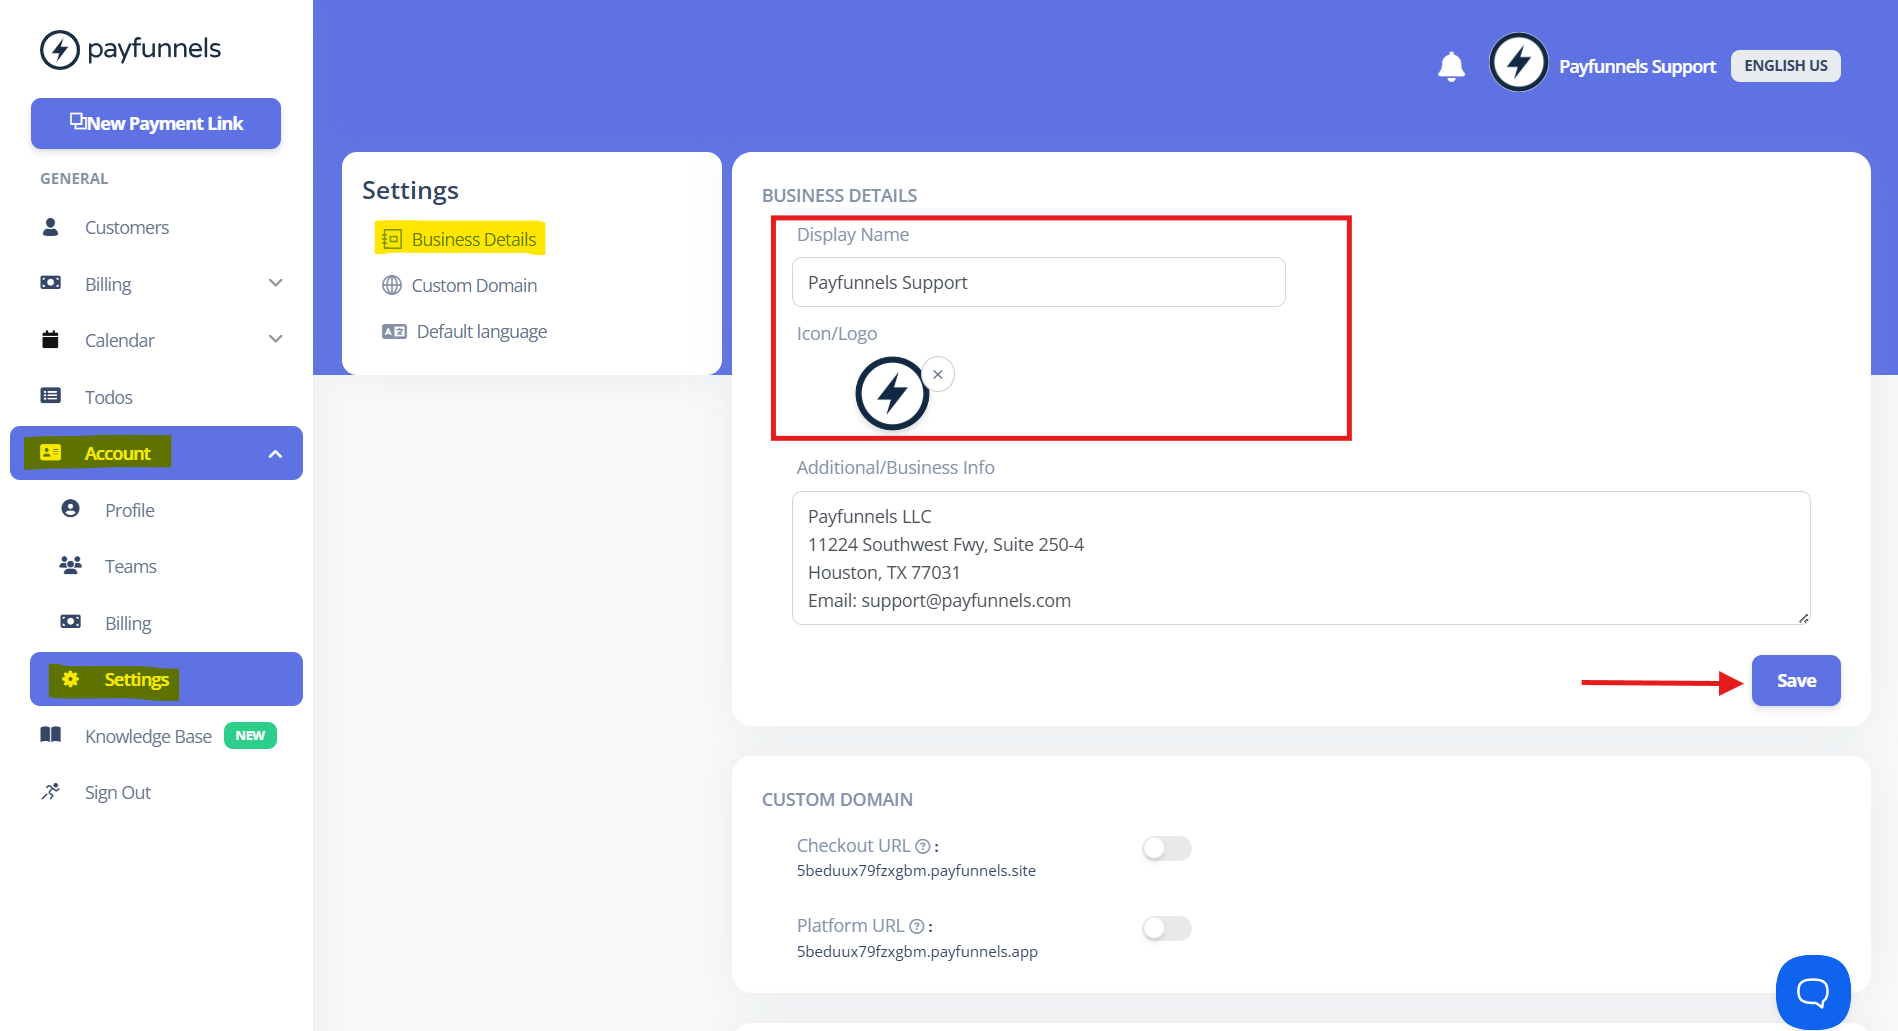Expand the Billing menu chevron
This screenshot has height=1031, width=1898.
tap(276, 283)
